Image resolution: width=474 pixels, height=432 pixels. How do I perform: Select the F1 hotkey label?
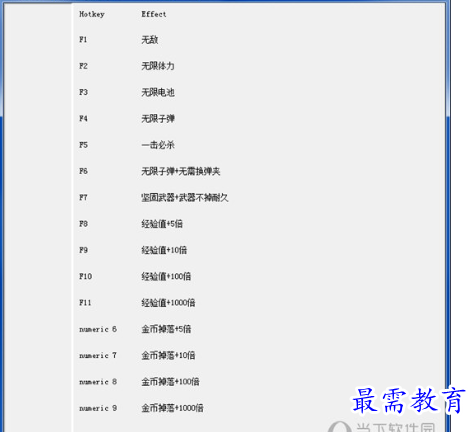coord(83,40)
